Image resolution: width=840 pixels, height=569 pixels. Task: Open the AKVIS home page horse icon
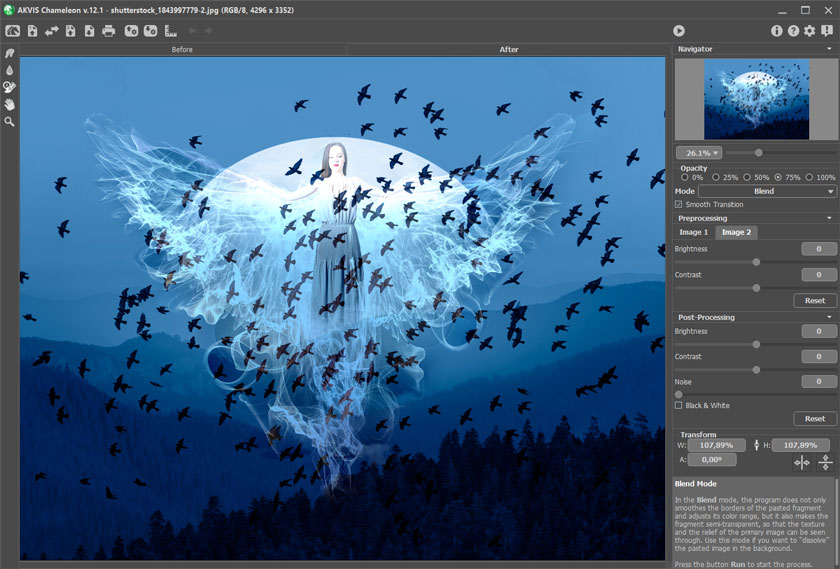(12, 31)
